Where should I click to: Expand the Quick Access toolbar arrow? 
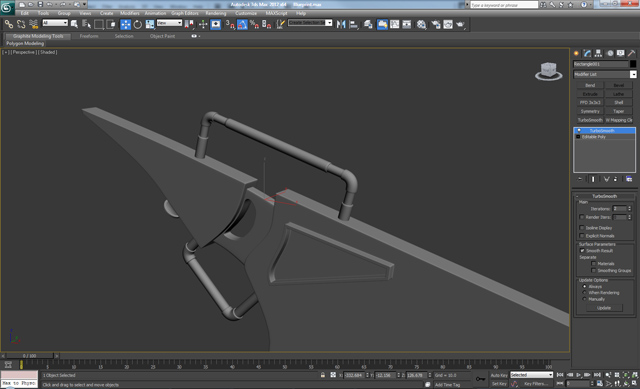(85, 4)
